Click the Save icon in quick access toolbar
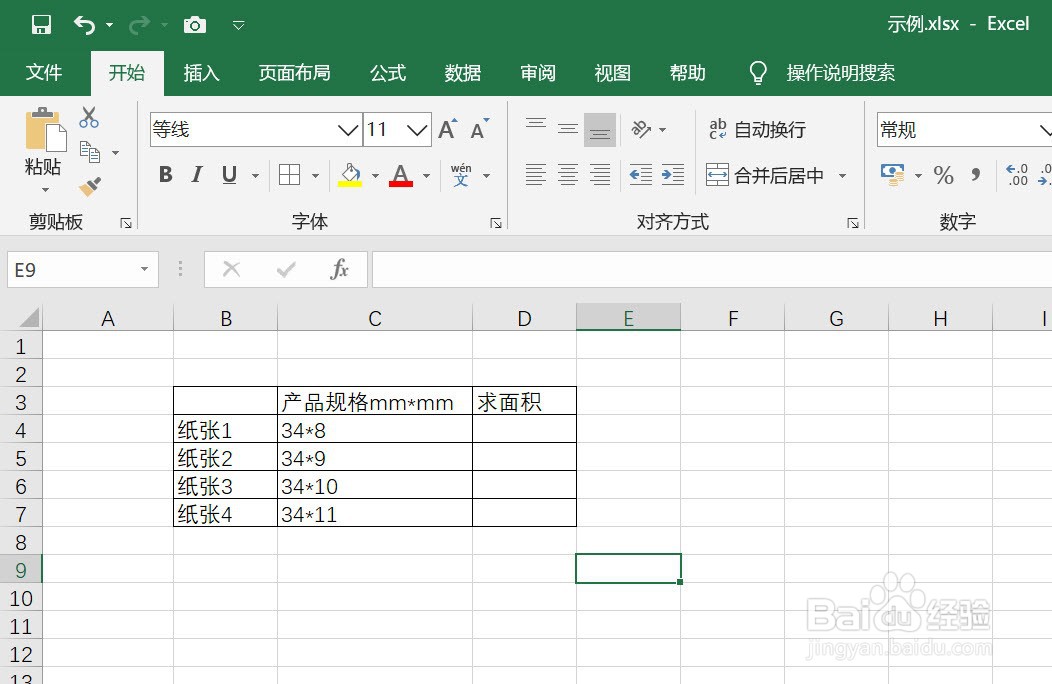The image size is (1052, 684). click(40, 24)
